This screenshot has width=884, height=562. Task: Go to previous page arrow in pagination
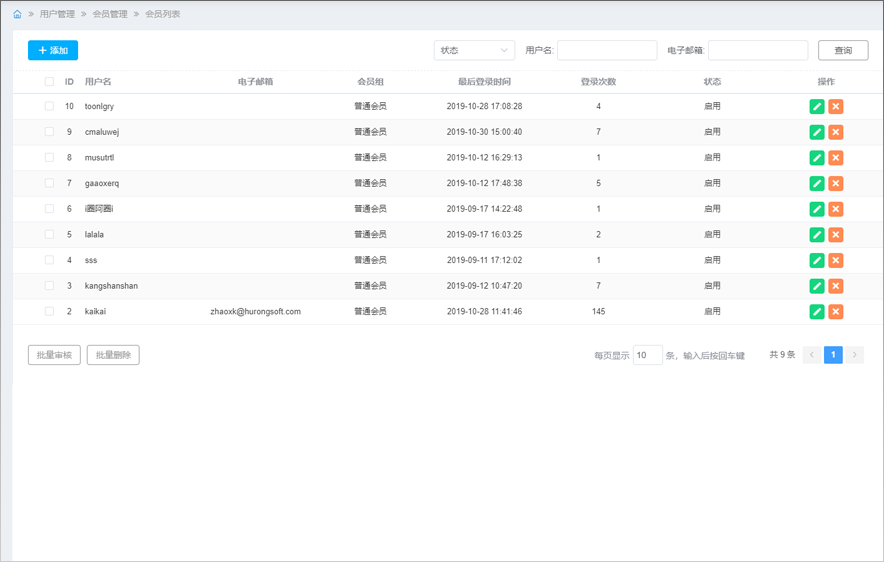click(812, 355)
